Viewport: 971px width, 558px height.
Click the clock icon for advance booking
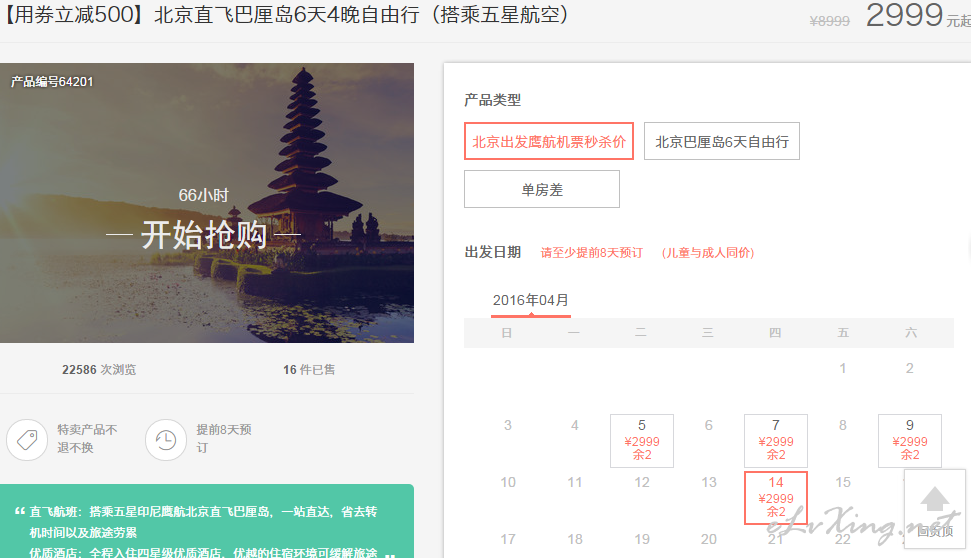pyautogui.click(x=165, y=440)
